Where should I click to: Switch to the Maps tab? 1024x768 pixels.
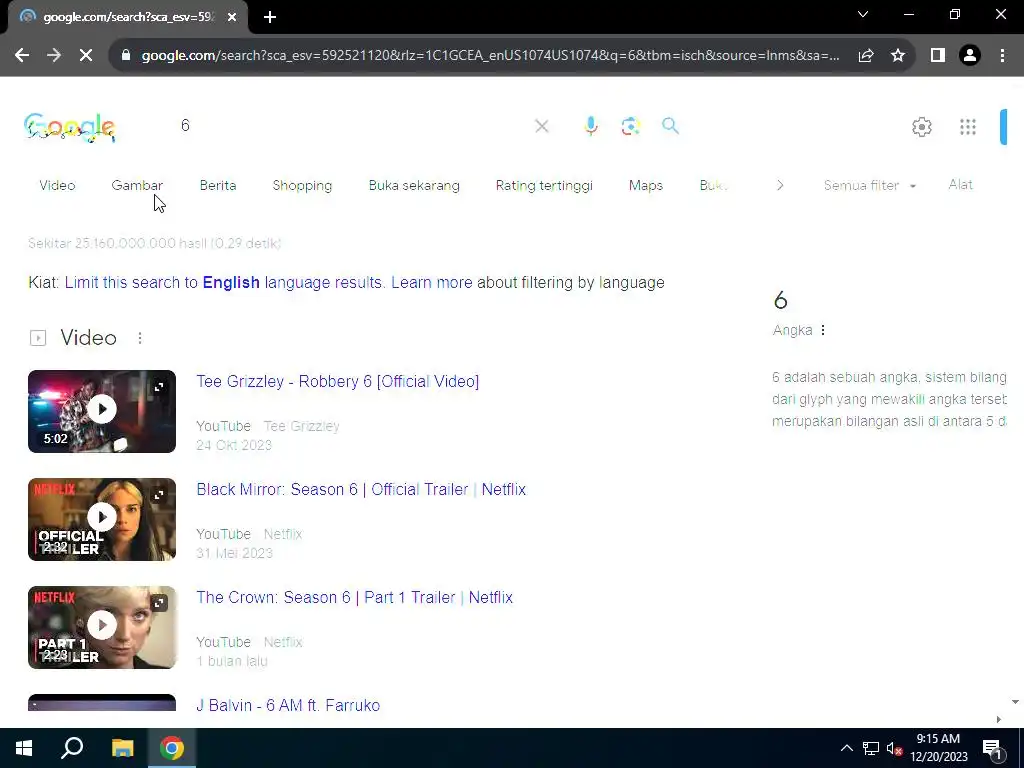(x=646, y=185)
